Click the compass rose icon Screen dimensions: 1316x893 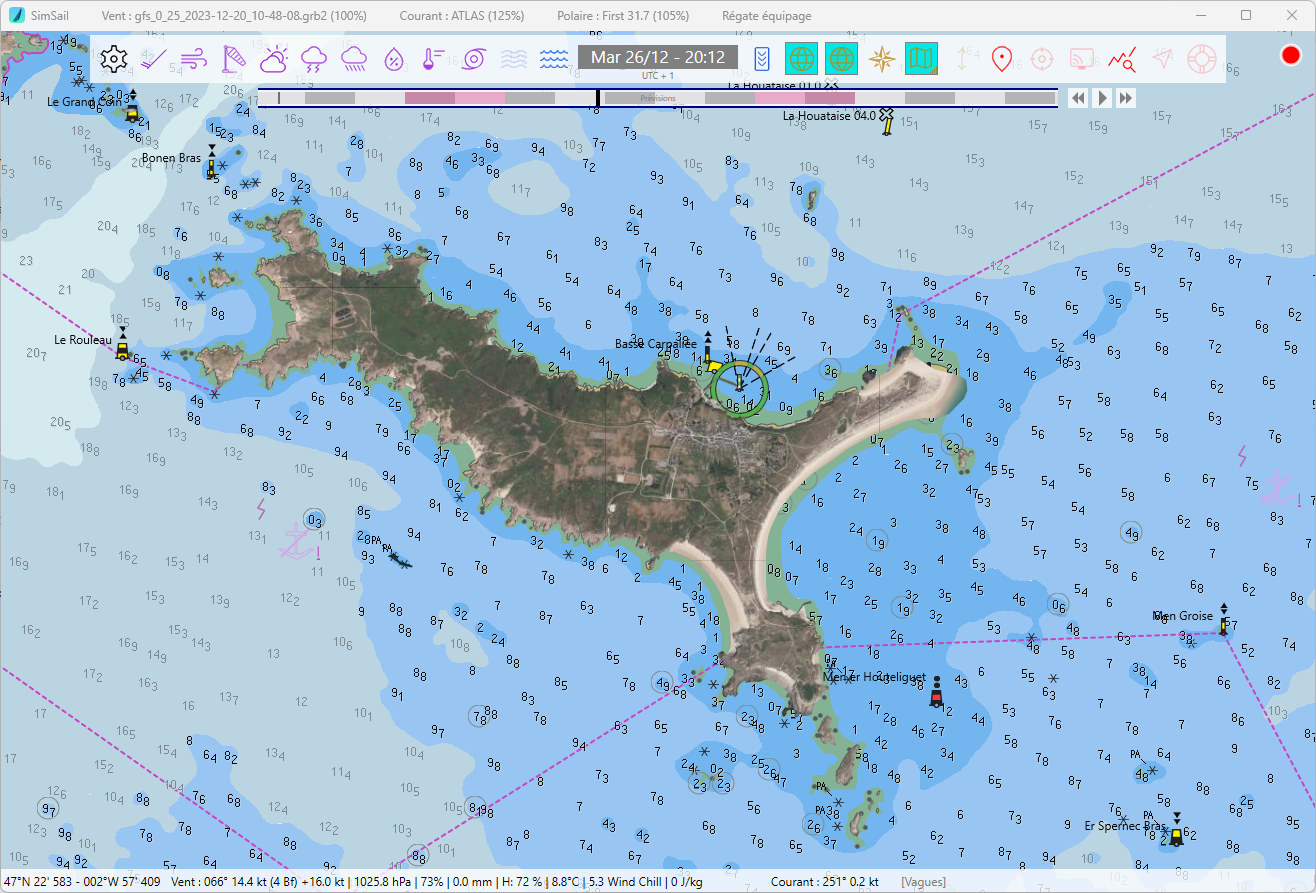(x=882, y=59)
